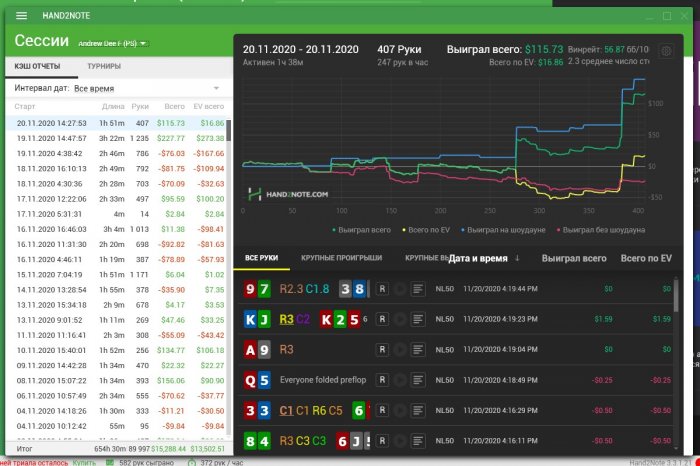Click replay R button for the KJ hand
Viewport: 700px width, 466px height.
click(x=382, y=319)
